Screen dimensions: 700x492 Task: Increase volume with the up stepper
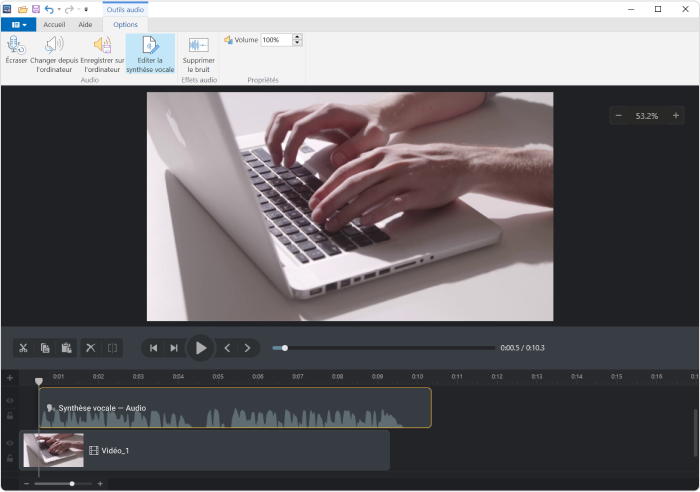297,37
